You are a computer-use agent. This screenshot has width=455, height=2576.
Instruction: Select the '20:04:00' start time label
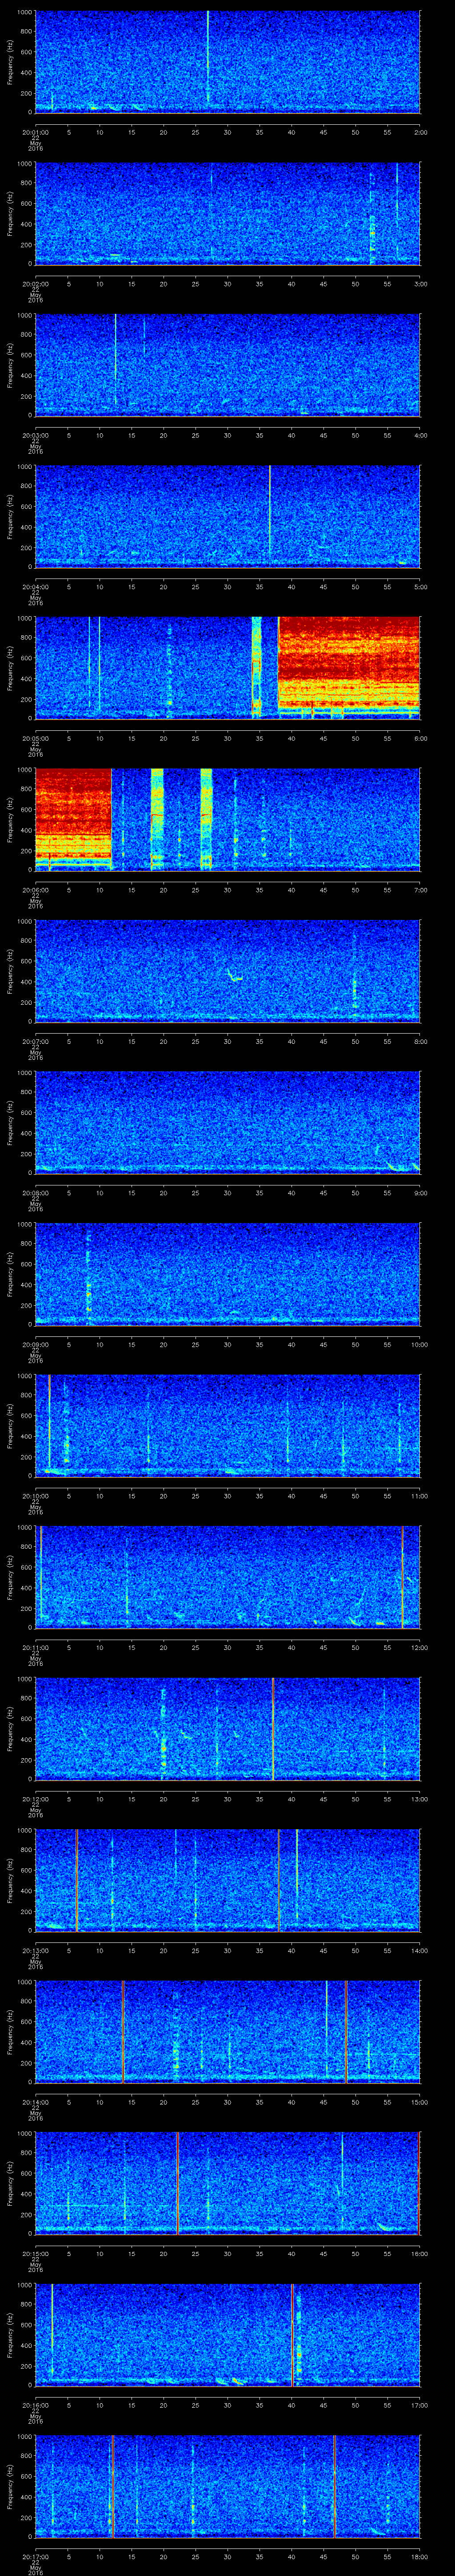[x=35, y=586]
